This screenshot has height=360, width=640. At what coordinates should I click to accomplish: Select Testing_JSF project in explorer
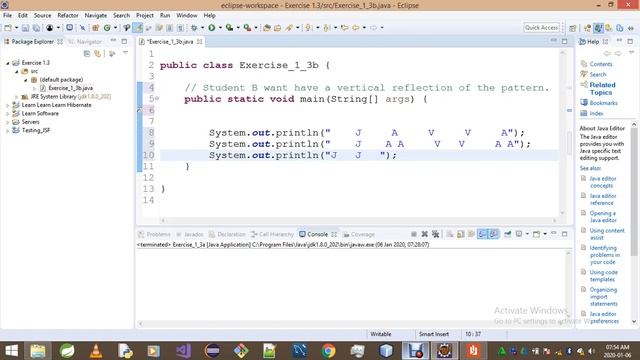click(x=36, y=131)
